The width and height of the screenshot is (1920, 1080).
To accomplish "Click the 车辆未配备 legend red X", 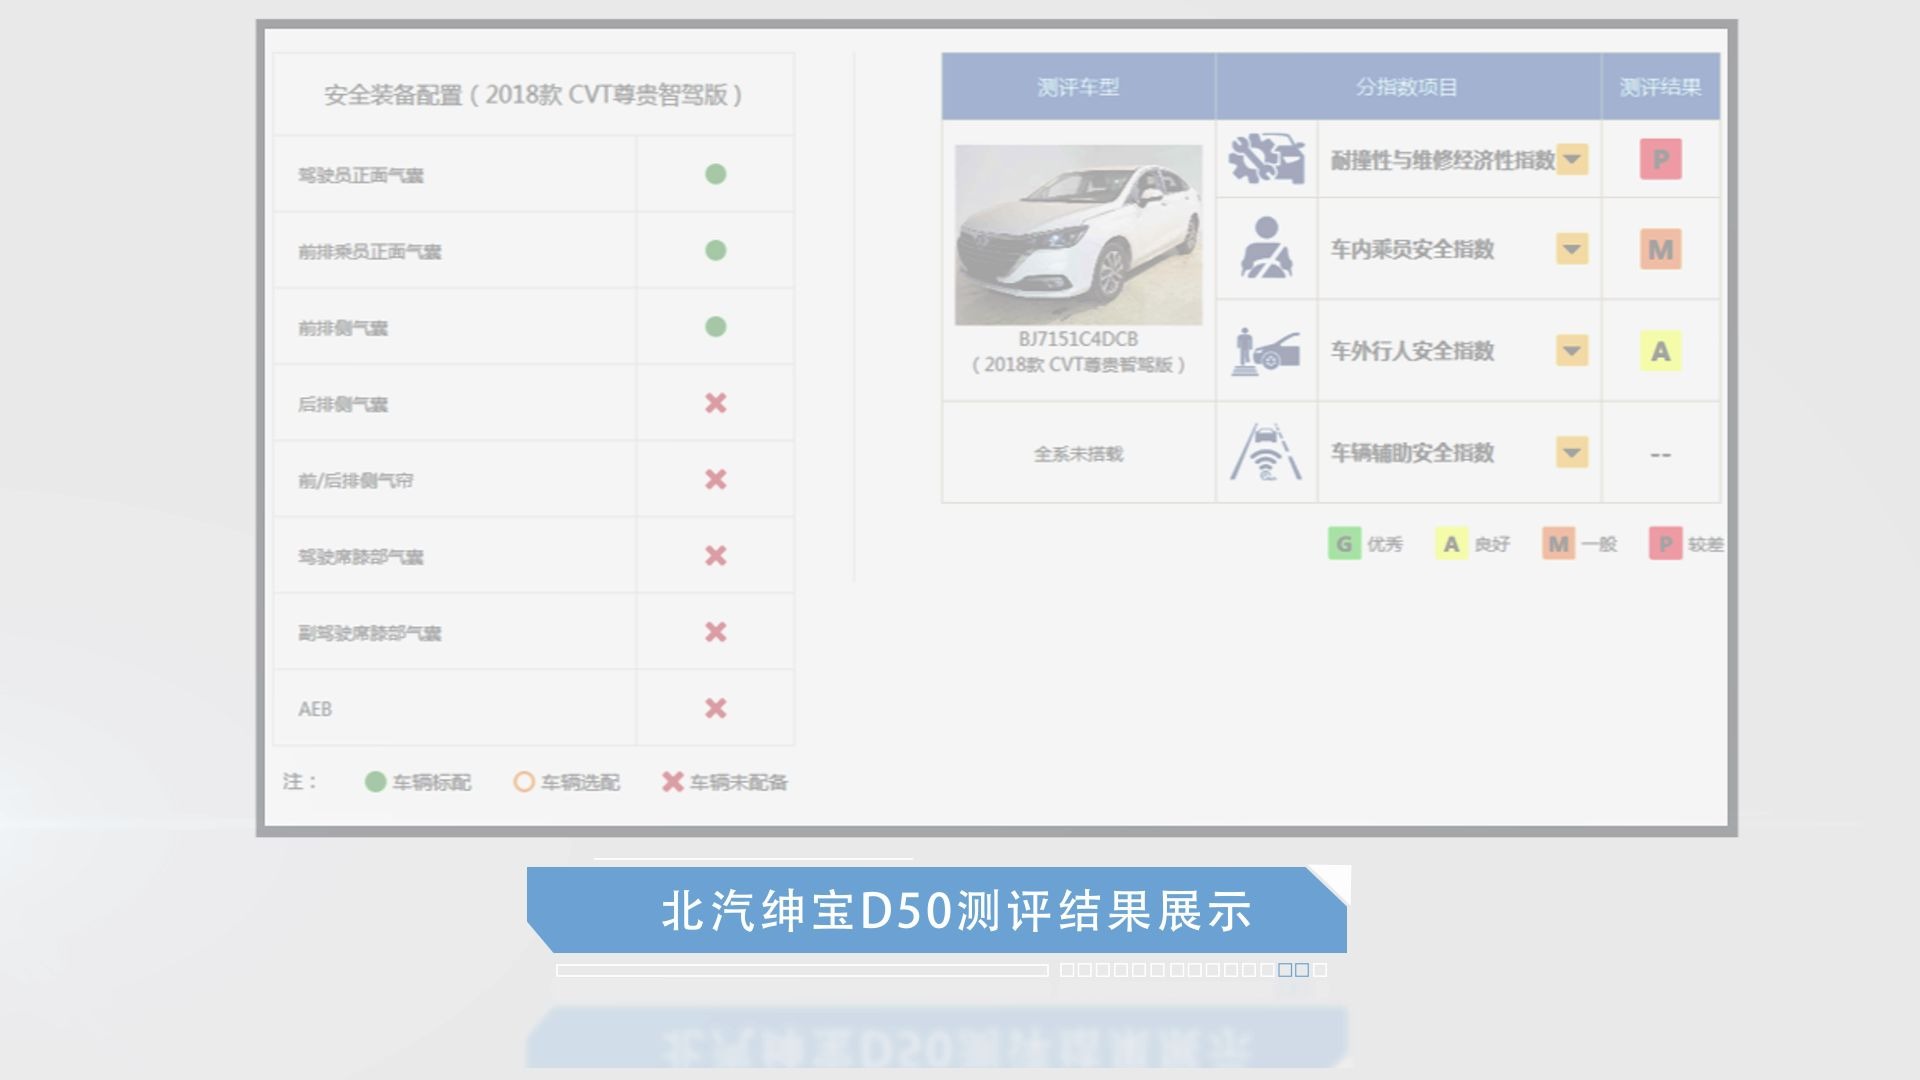I will tap(673, 782).
